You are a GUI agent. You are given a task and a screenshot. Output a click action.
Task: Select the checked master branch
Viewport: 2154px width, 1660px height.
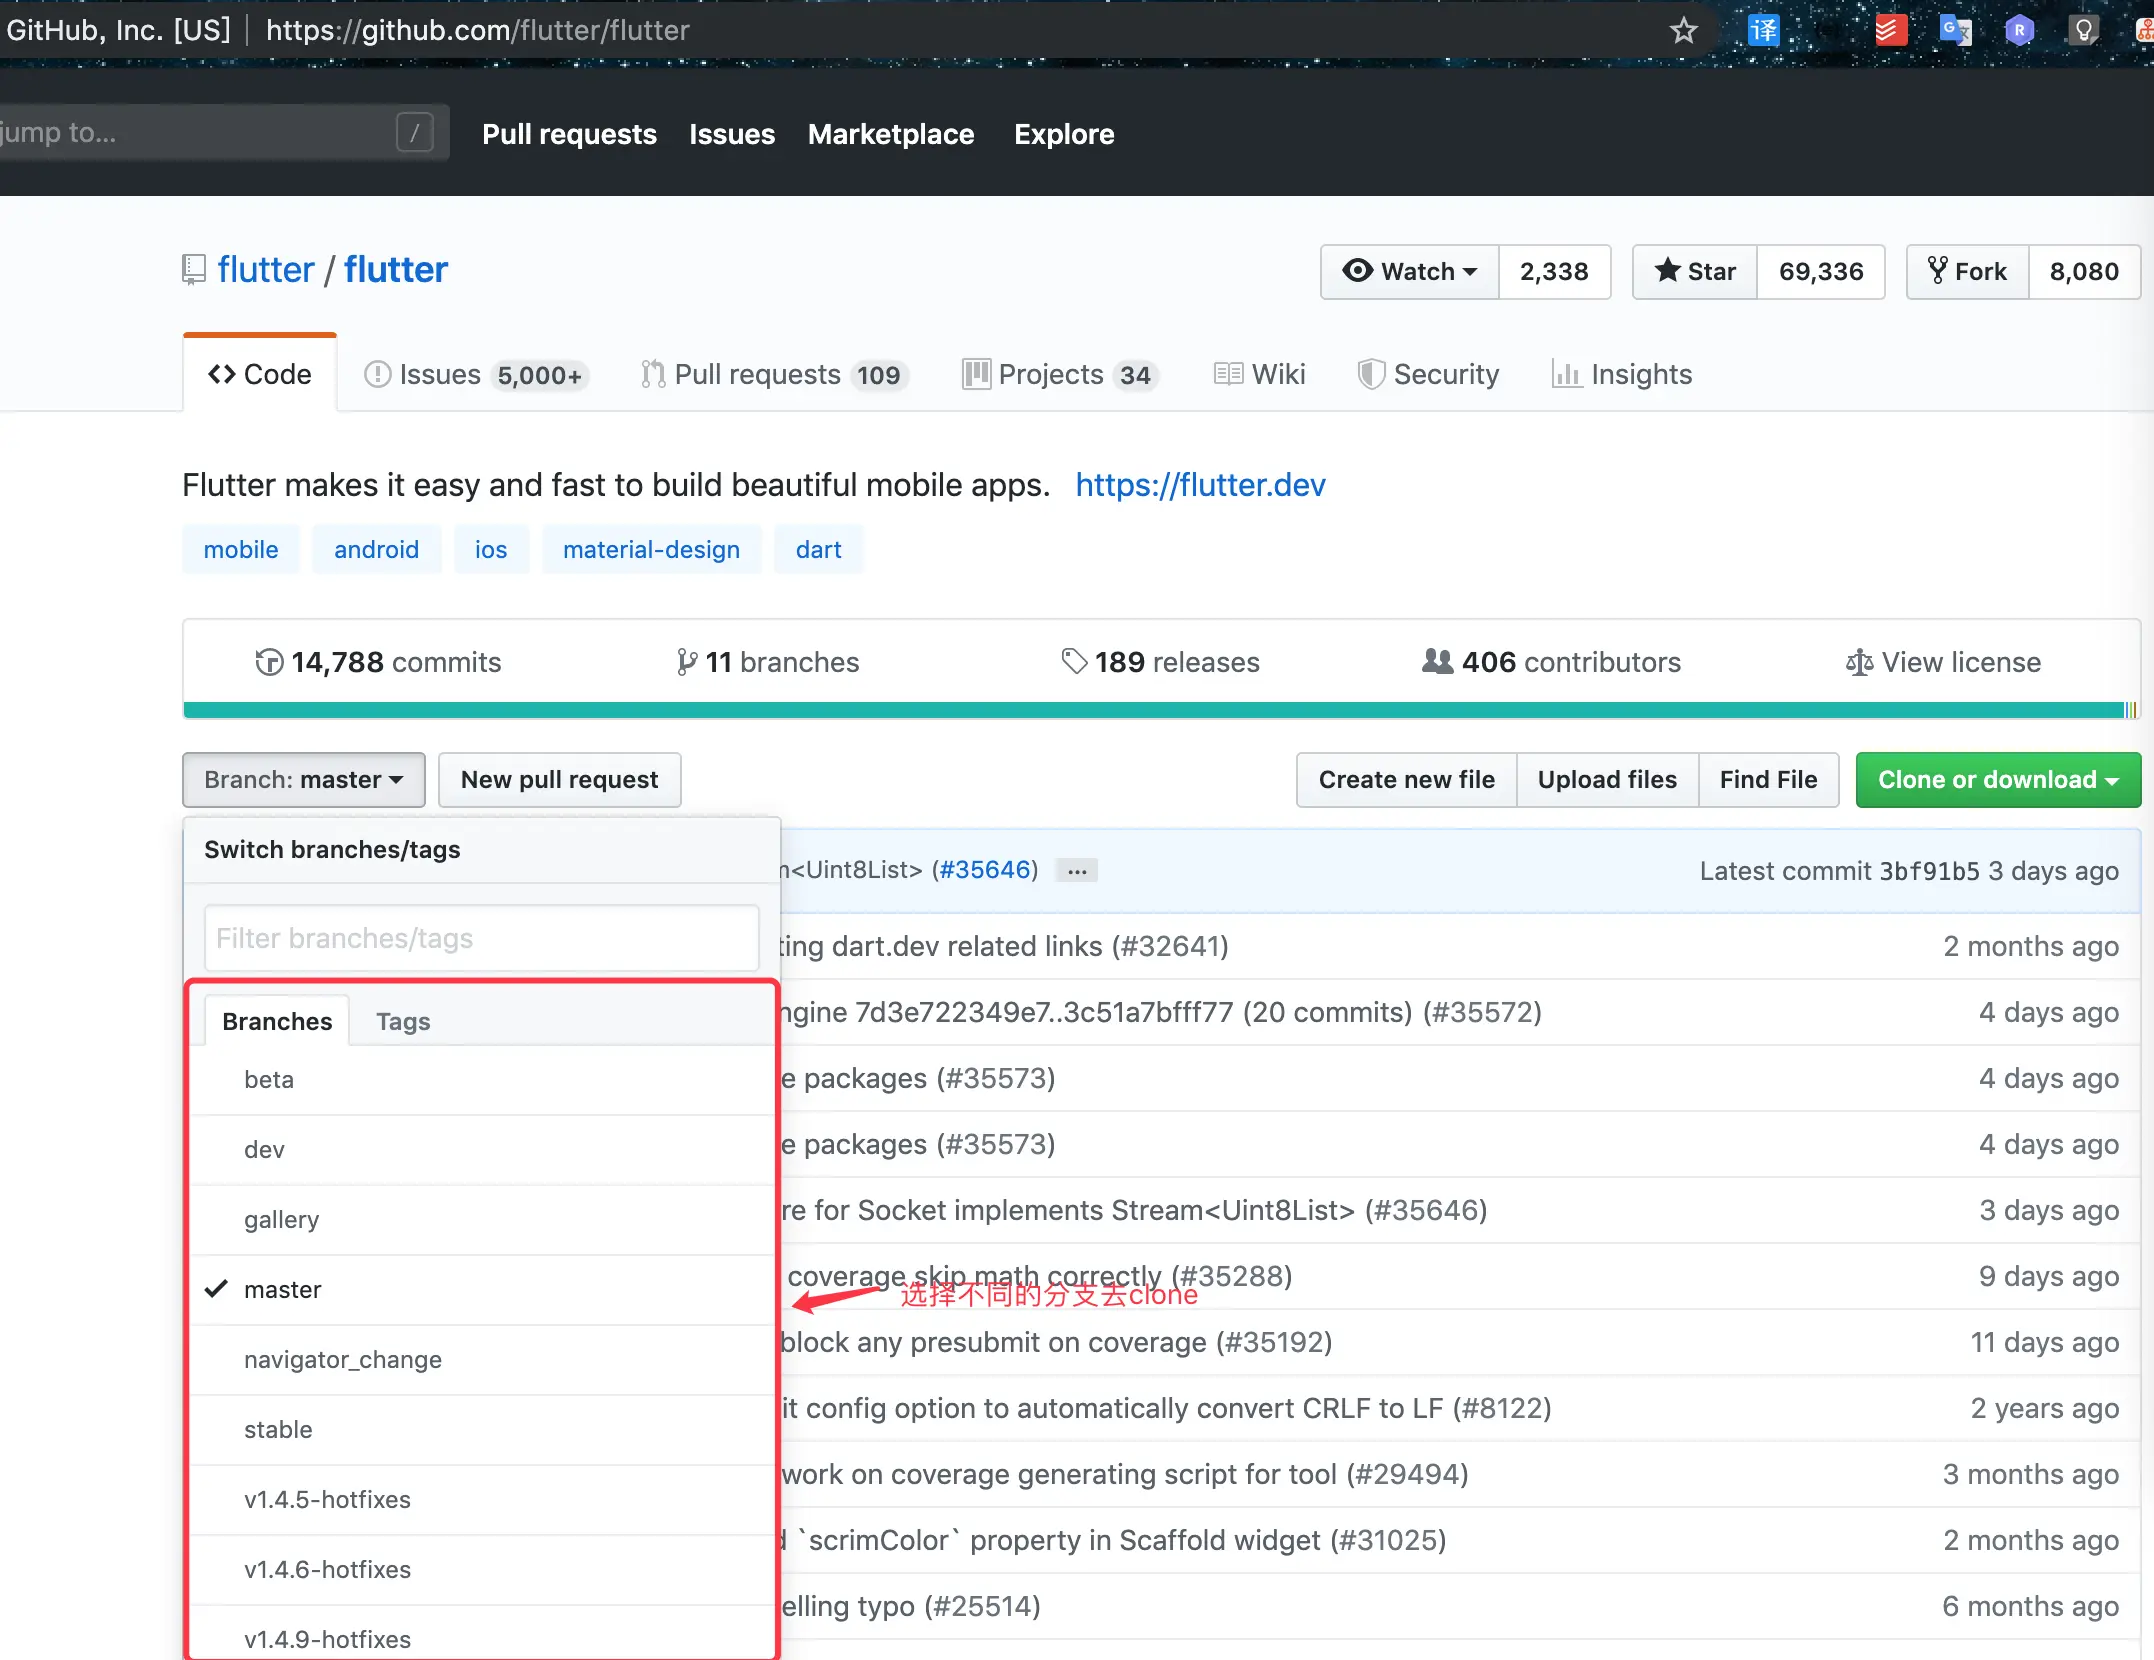click(x=283, y=1290)
